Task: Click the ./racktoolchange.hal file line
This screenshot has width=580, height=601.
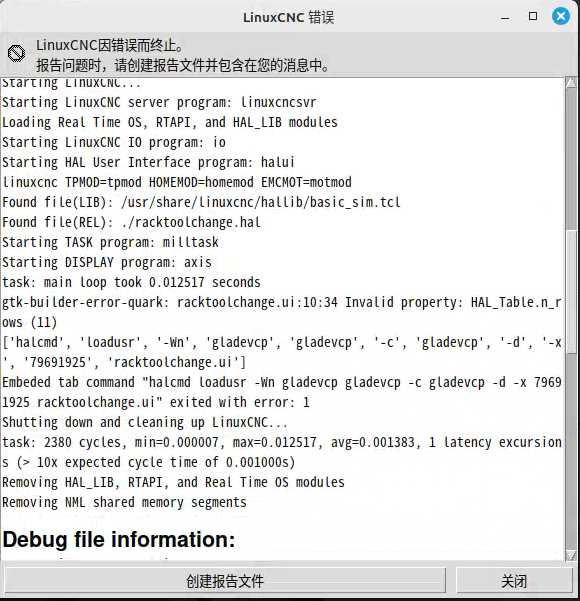Action: click(131, 222)
